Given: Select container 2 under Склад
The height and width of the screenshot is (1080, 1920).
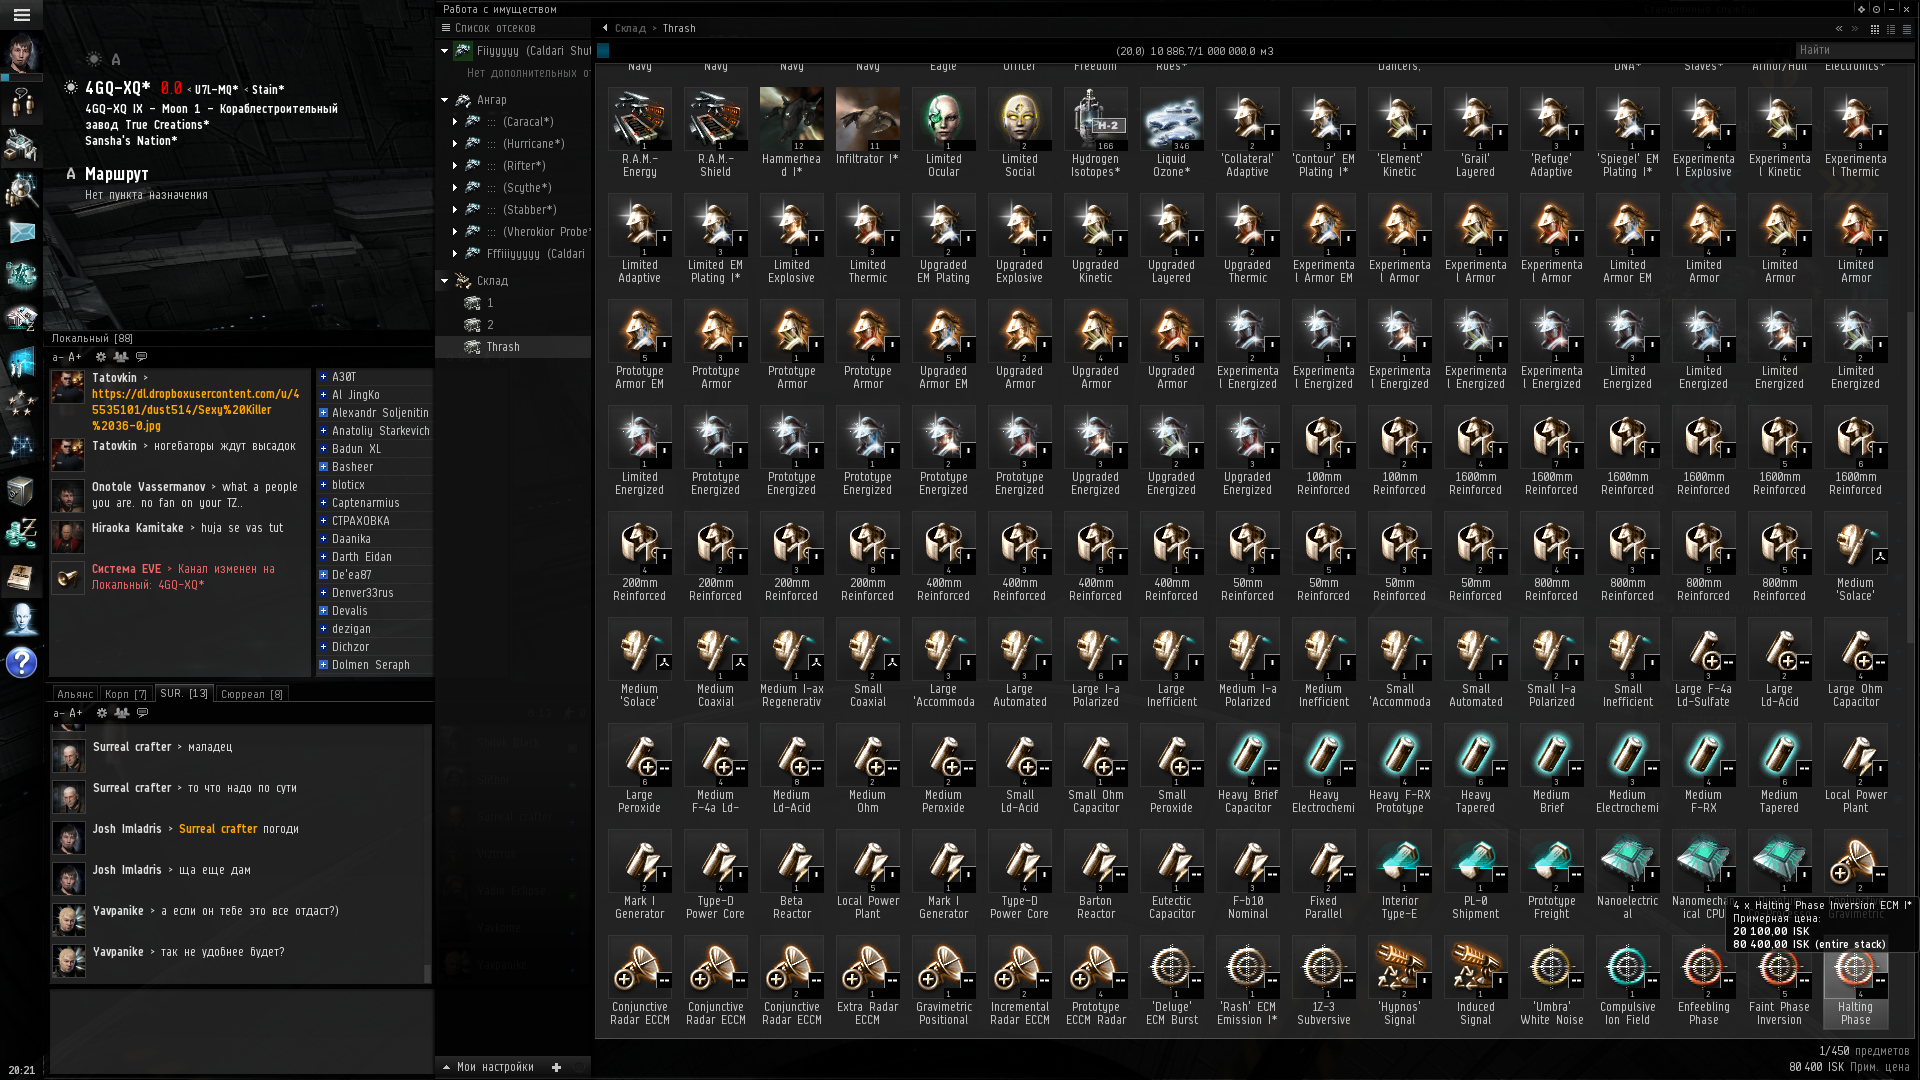Looking at the screenshot, I should point(513,325).
